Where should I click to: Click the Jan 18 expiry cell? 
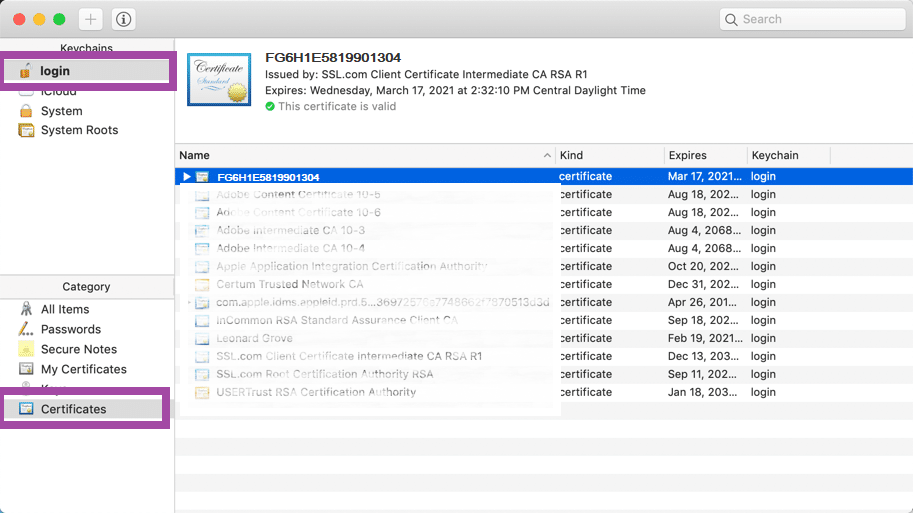pyautogui.click(x=702, y=392)
